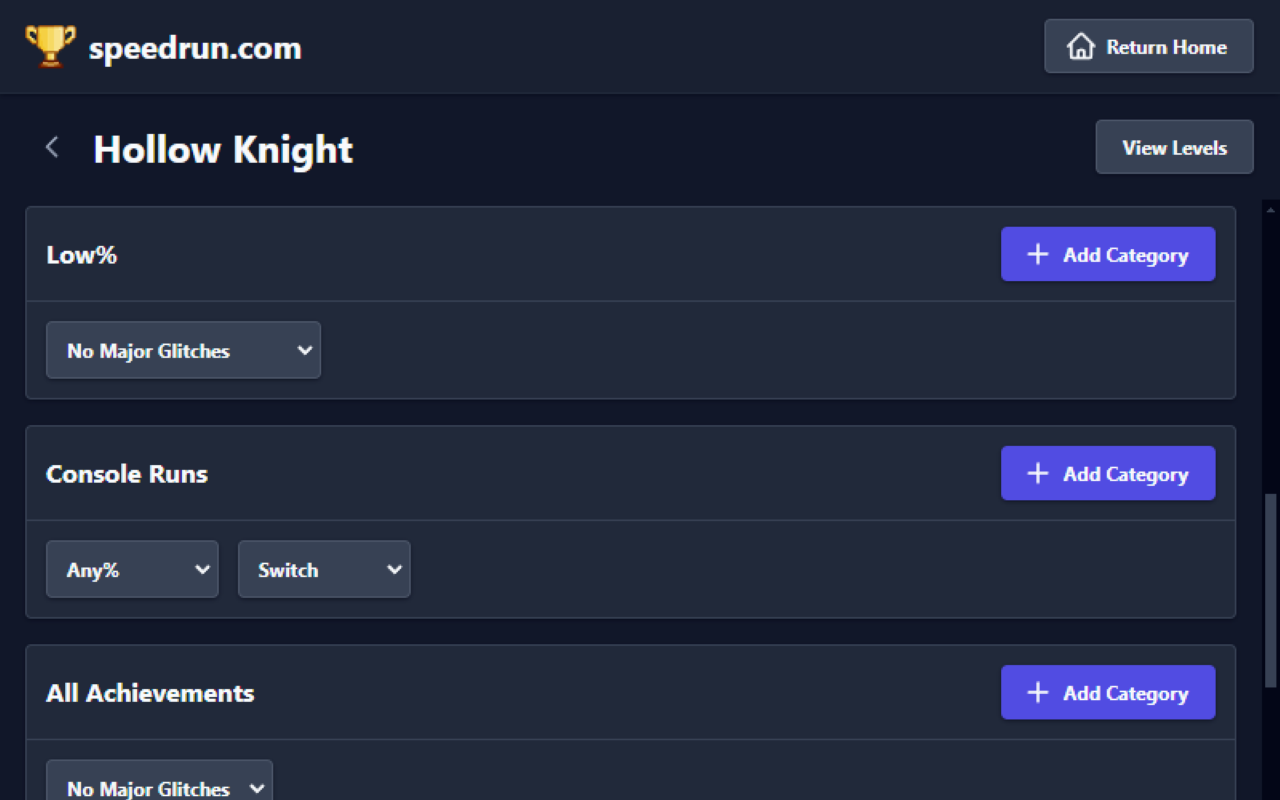Click the speedrun.com site title
Image resolution: width=1280 pixels, height=800 pixels.
click(195, 48)
